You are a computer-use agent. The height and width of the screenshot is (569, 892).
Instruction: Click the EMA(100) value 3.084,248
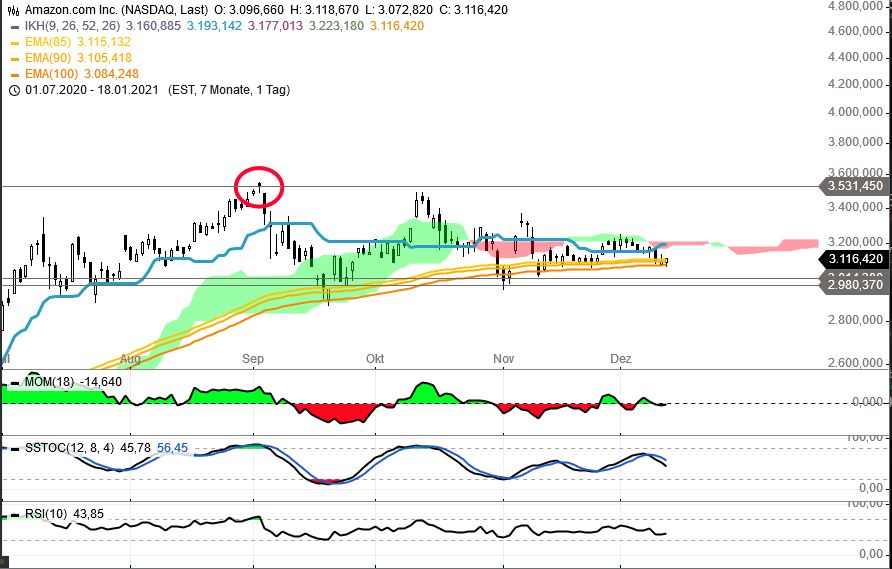(112, 73)
